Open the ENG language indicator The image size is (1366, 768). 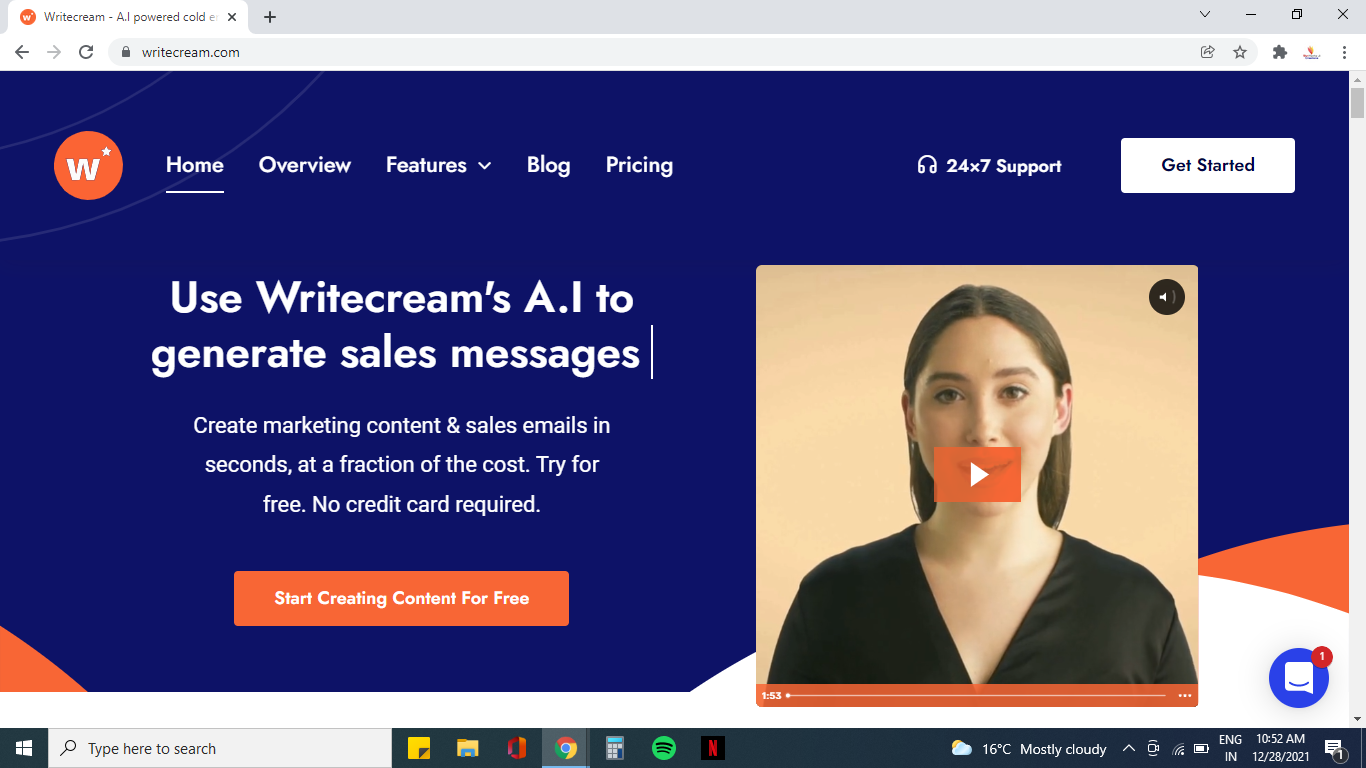click(x=1230, y=748)
